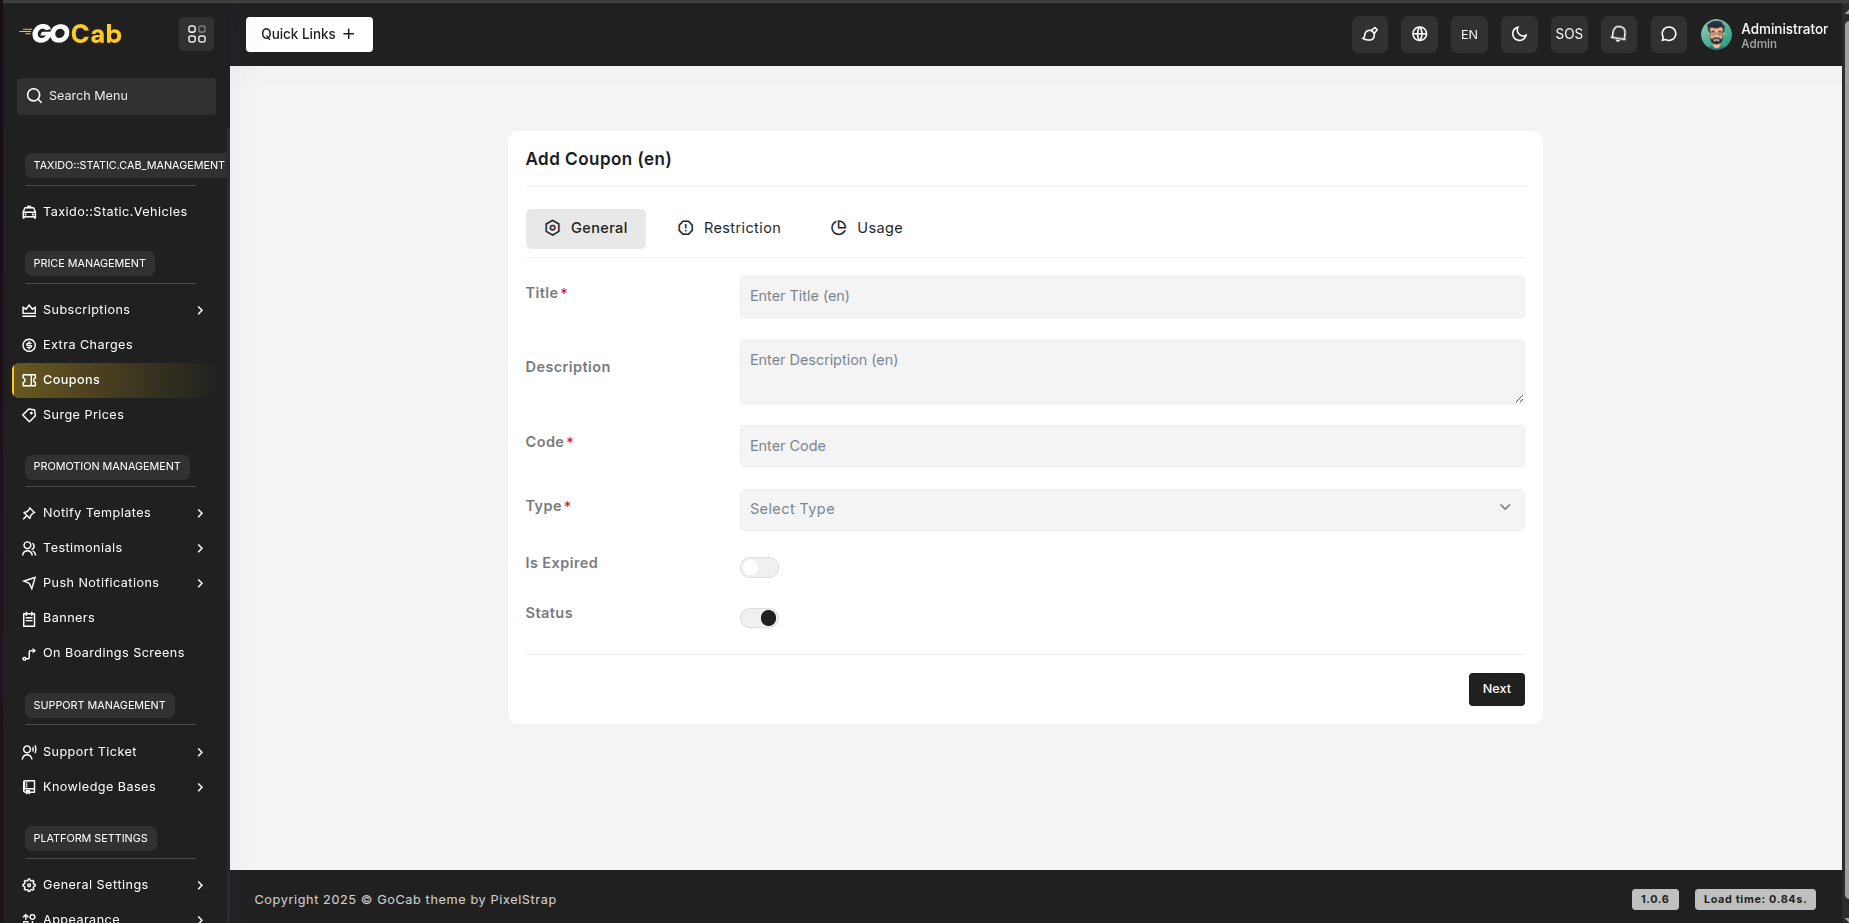Toggle dark mode moon icon
This screenshot has width=1849, height=923.
pos(1519,34)
